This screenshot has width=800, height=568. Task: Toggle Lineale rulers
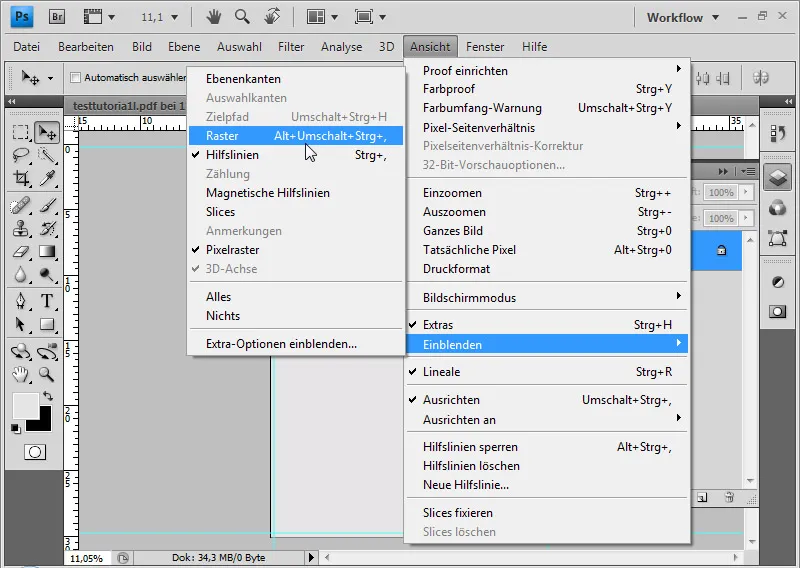[x=547, y=372]
